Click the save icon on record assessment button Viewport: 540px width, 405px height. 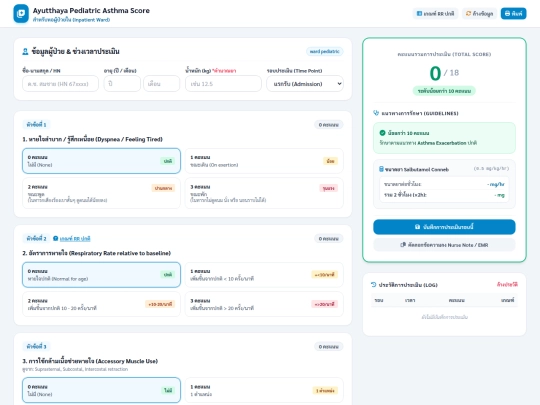click(x=417, y=227)
